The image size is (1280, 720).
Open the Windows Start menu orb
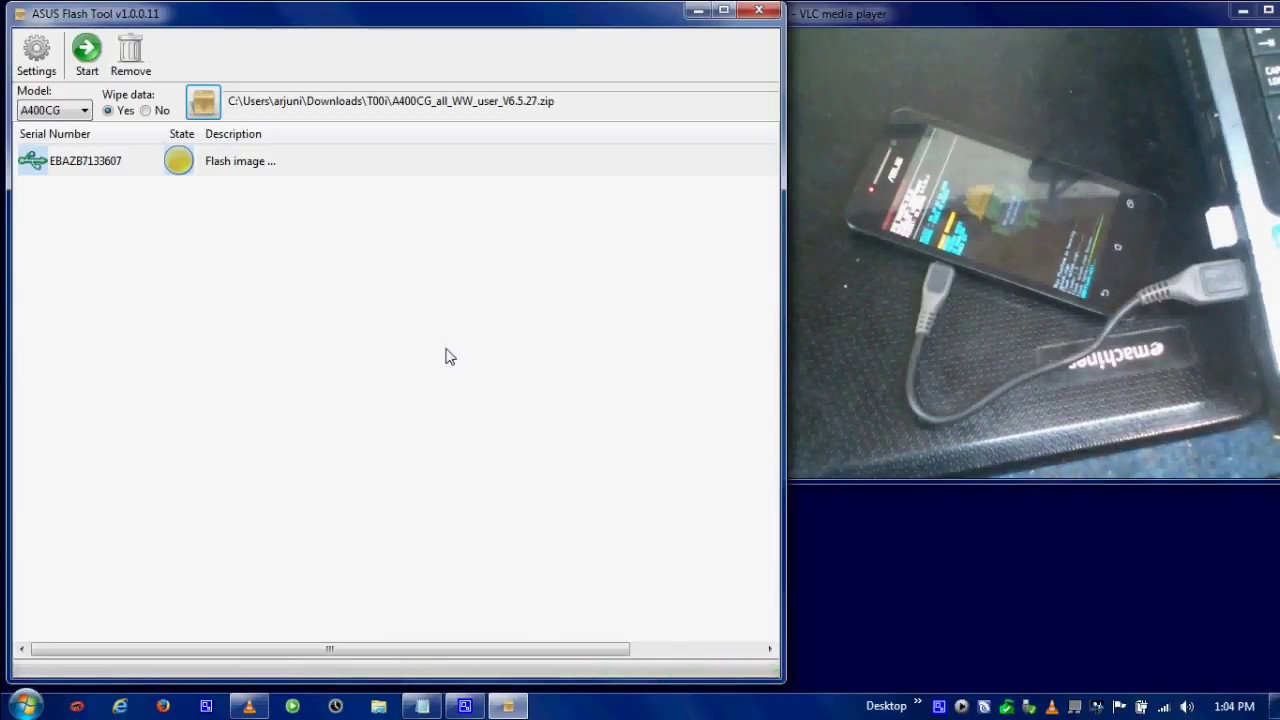(x=25, y=705)
